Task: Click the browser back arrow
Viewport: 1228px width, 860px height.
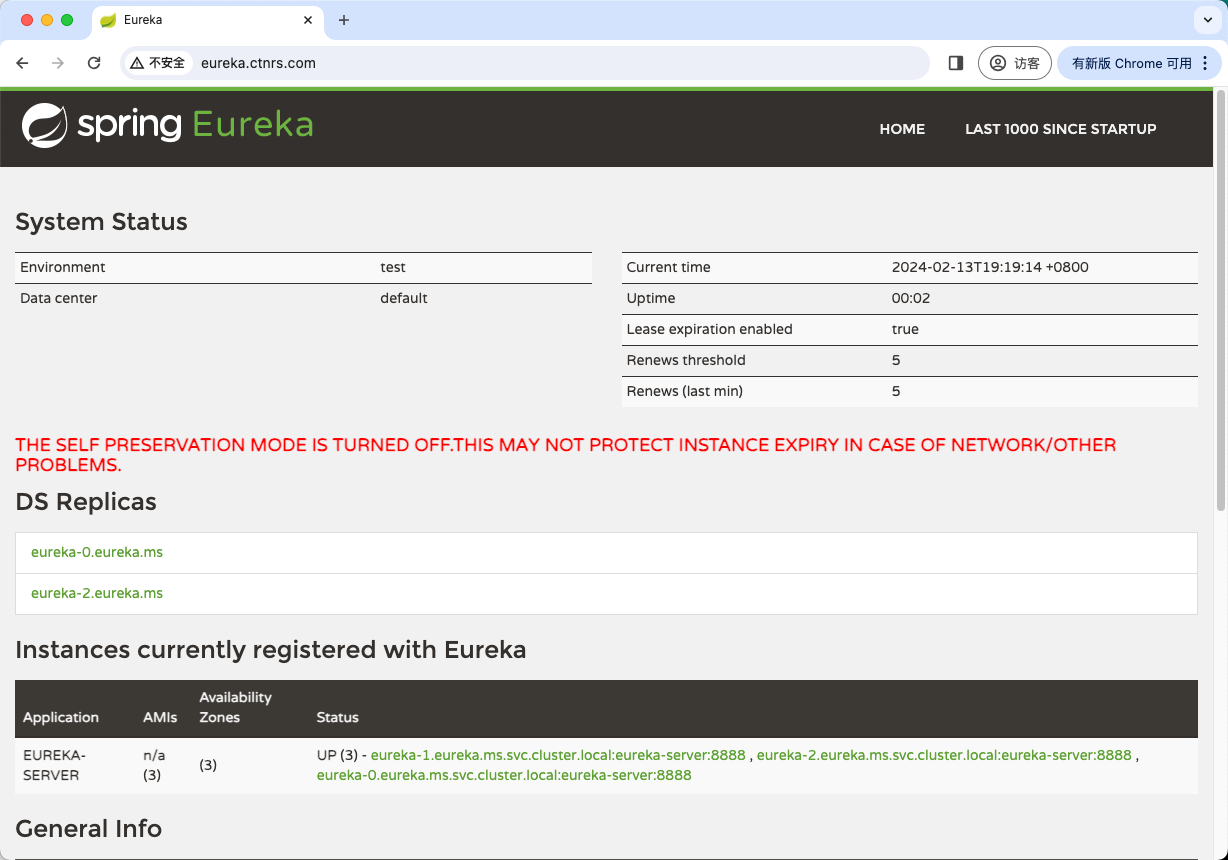Action: [22, 63]
